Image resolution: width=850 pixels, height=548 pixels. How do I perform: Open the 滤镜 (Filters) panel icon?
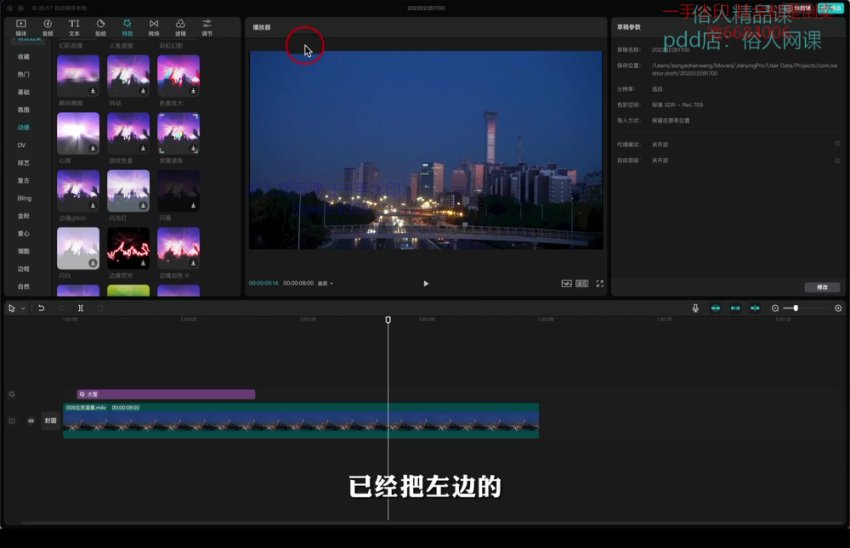[180, 26]
